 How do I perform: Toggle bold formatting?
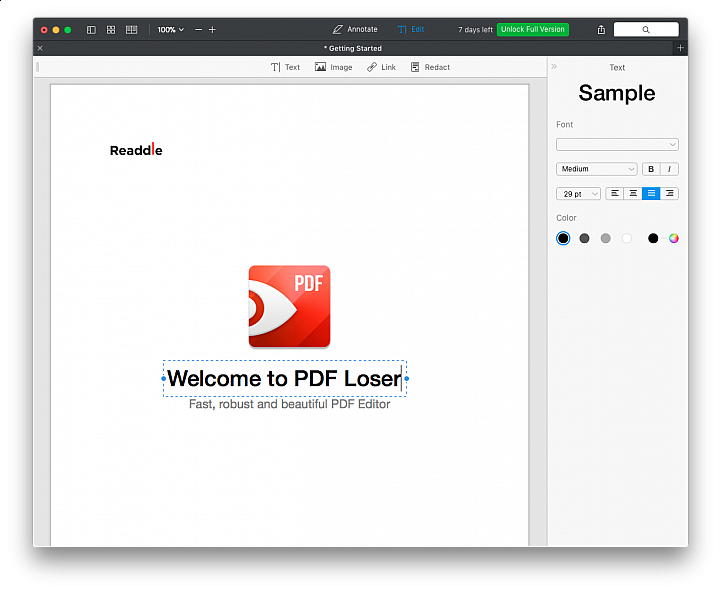point(651,169)
